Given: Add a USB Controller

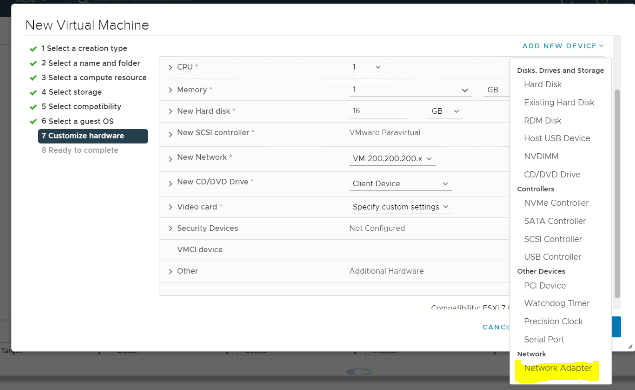Looking at the screenshot, I should 552,257.
